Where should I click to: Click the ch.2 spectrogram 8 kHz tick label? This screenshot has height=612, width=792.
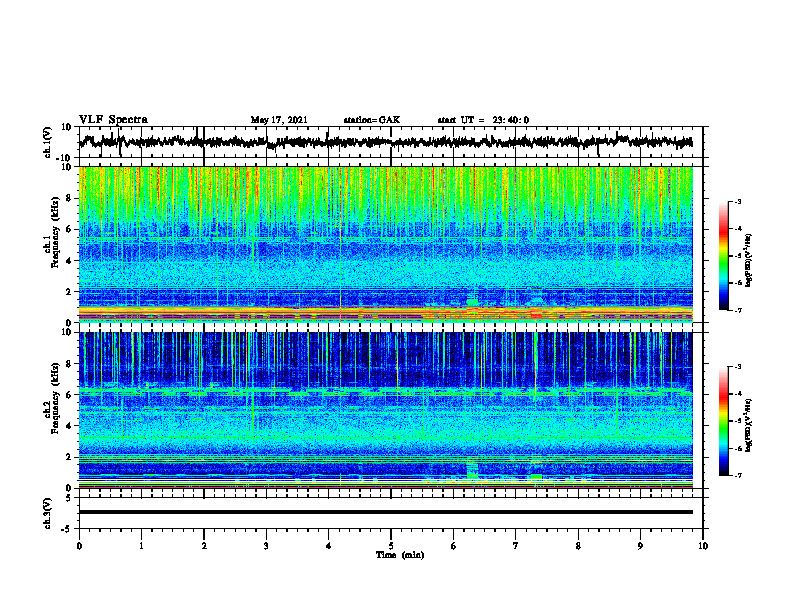[x=69, y=364]
